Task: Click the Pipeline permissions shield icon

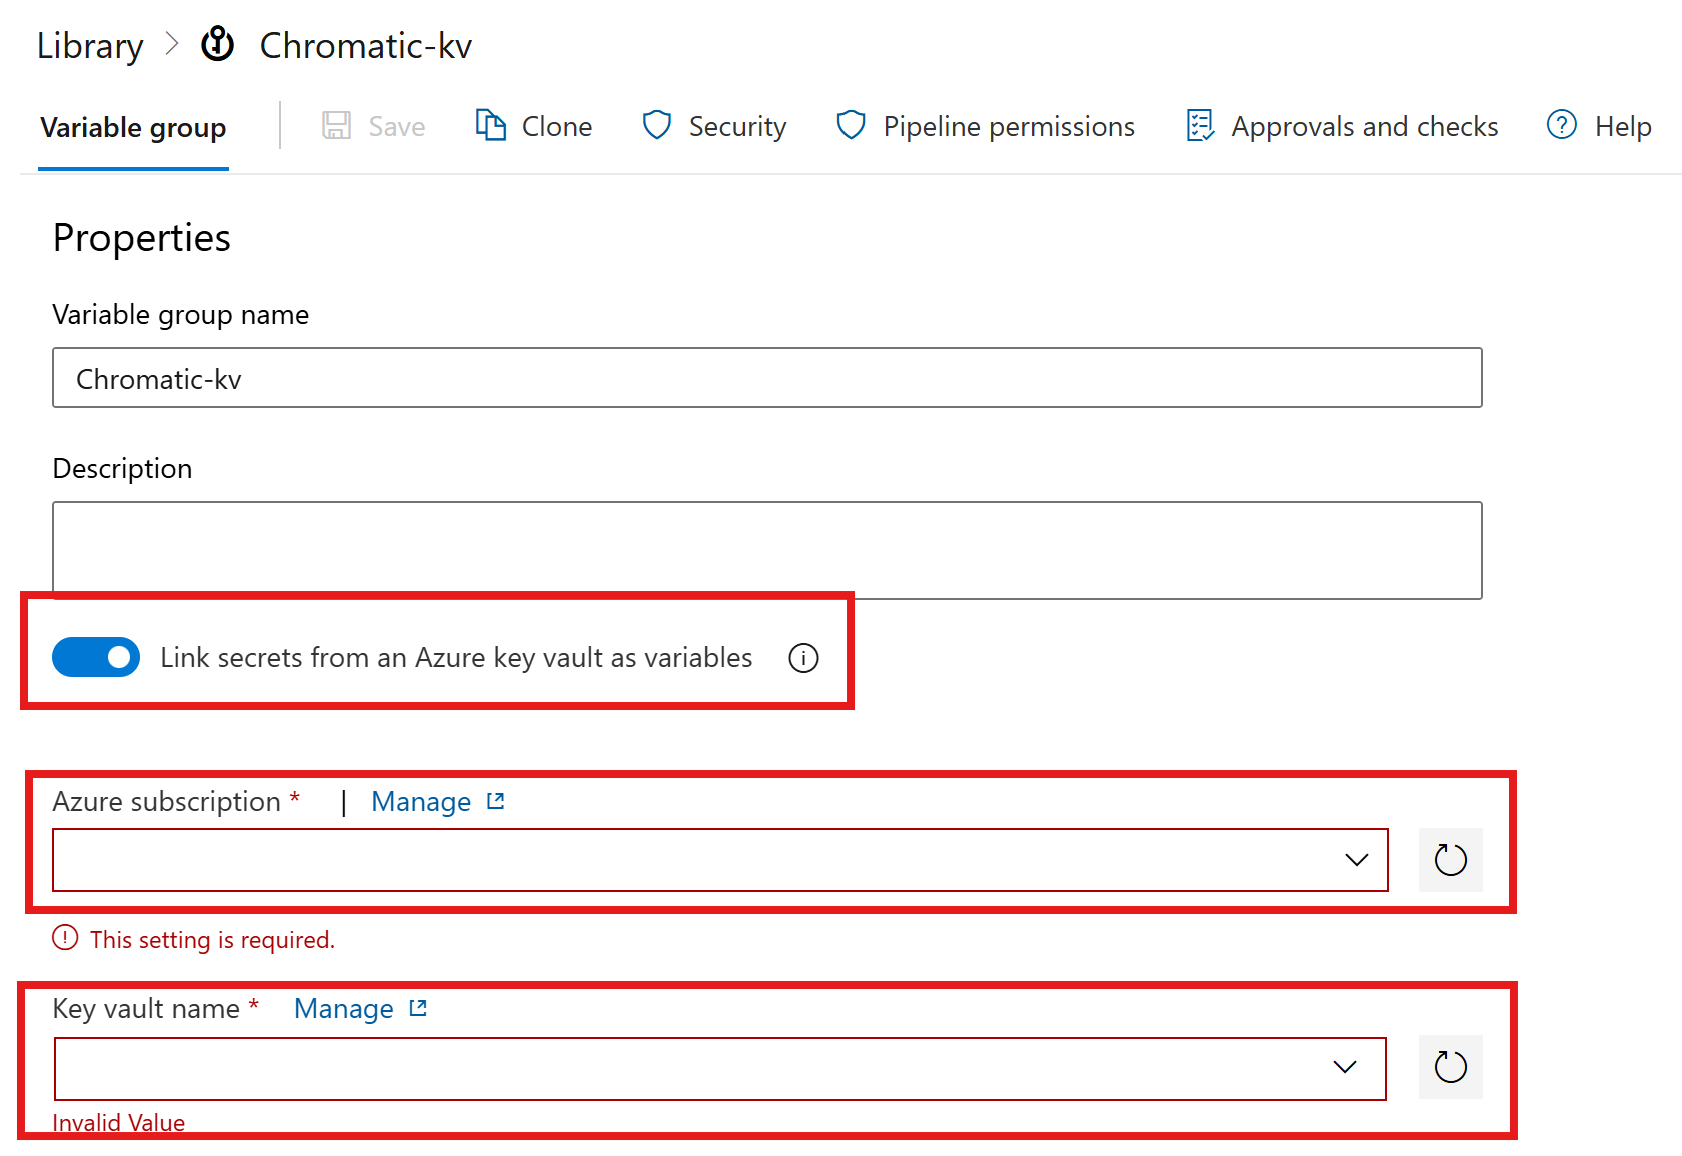Action: click(850, 126)
